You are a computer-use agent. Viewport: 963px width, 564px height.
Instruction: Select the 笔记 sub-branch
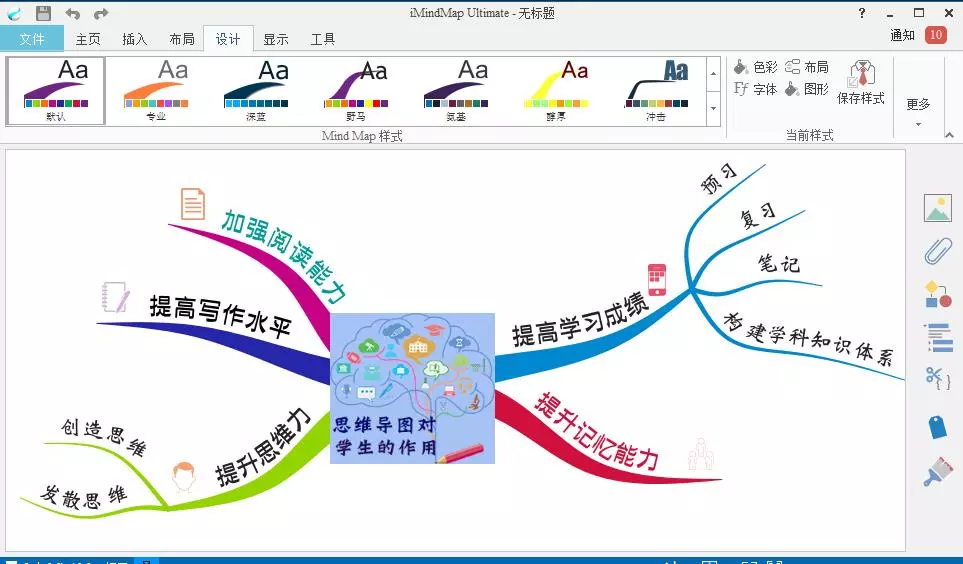(779, 263)
